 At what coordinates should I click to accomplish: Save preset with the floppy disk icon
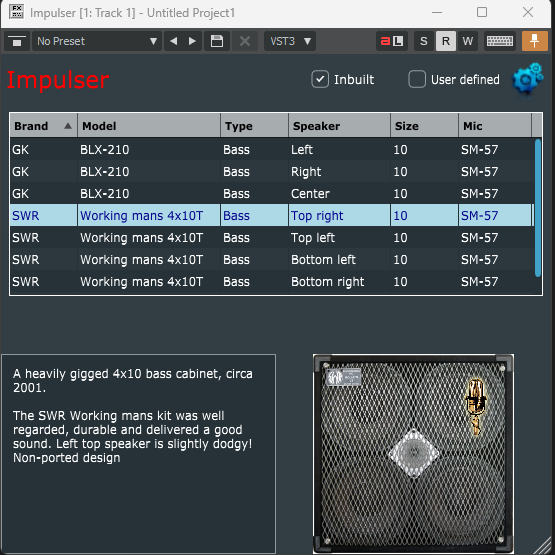(217, 41)
